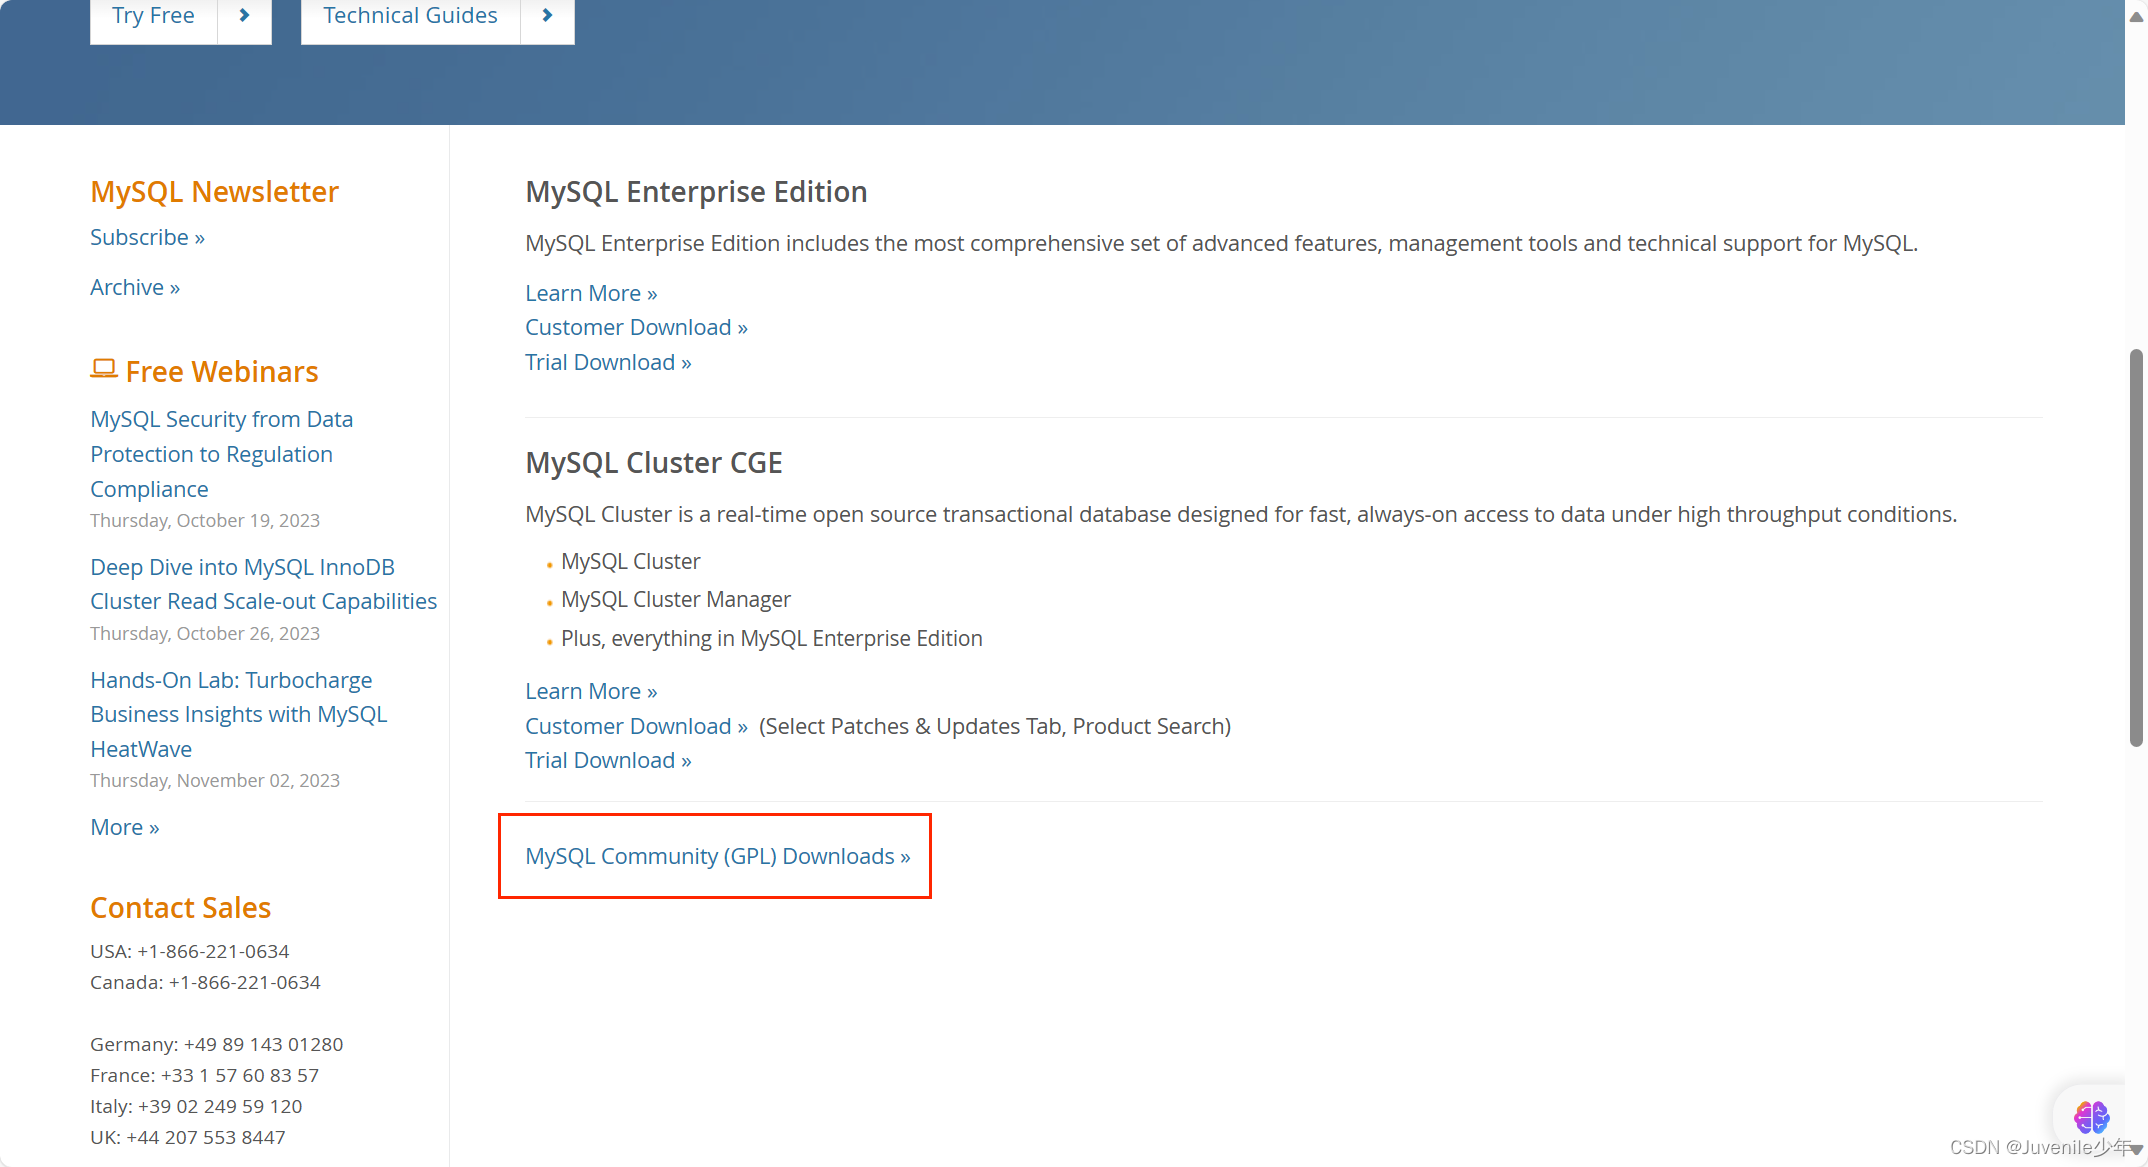This screenshot has width=2148, height=1167.
Task: Select the 'Thursday, October 19, 2023' date
Action: (205, 520)
